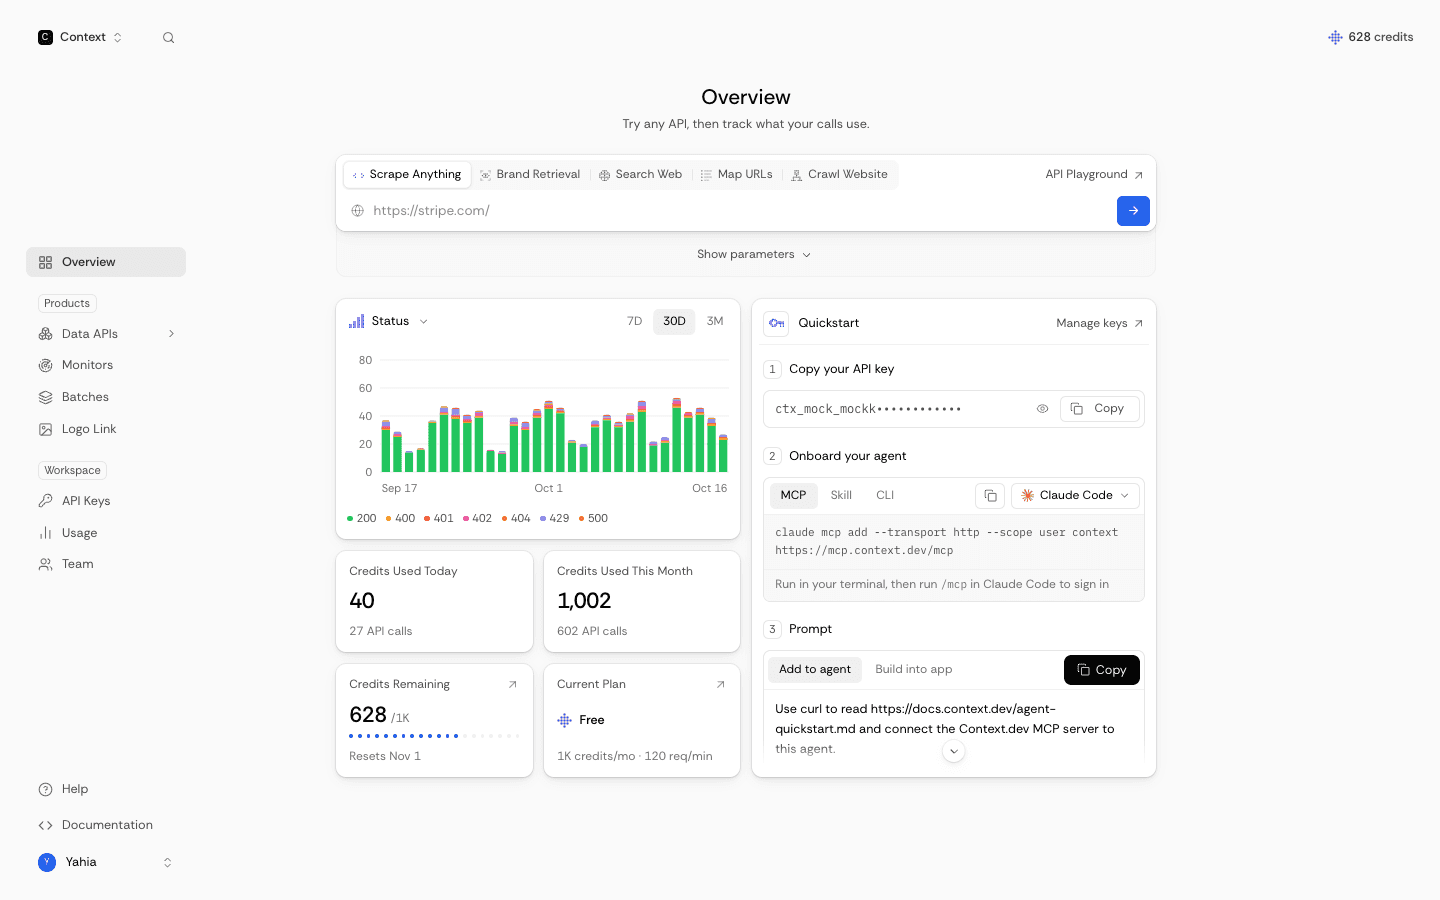
Task: Click the Credits Used Today card
Action: pos(434,601)
